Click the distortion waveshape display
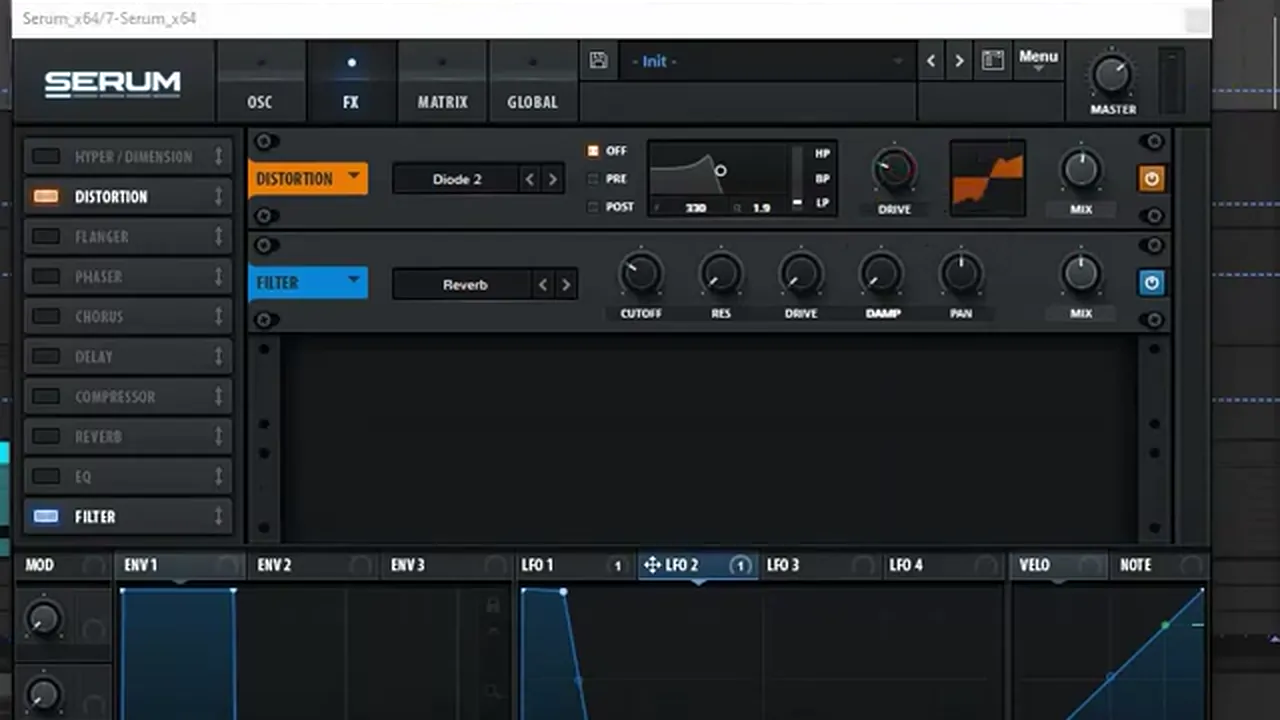1280x720 pixels. [x=987, y=178]
